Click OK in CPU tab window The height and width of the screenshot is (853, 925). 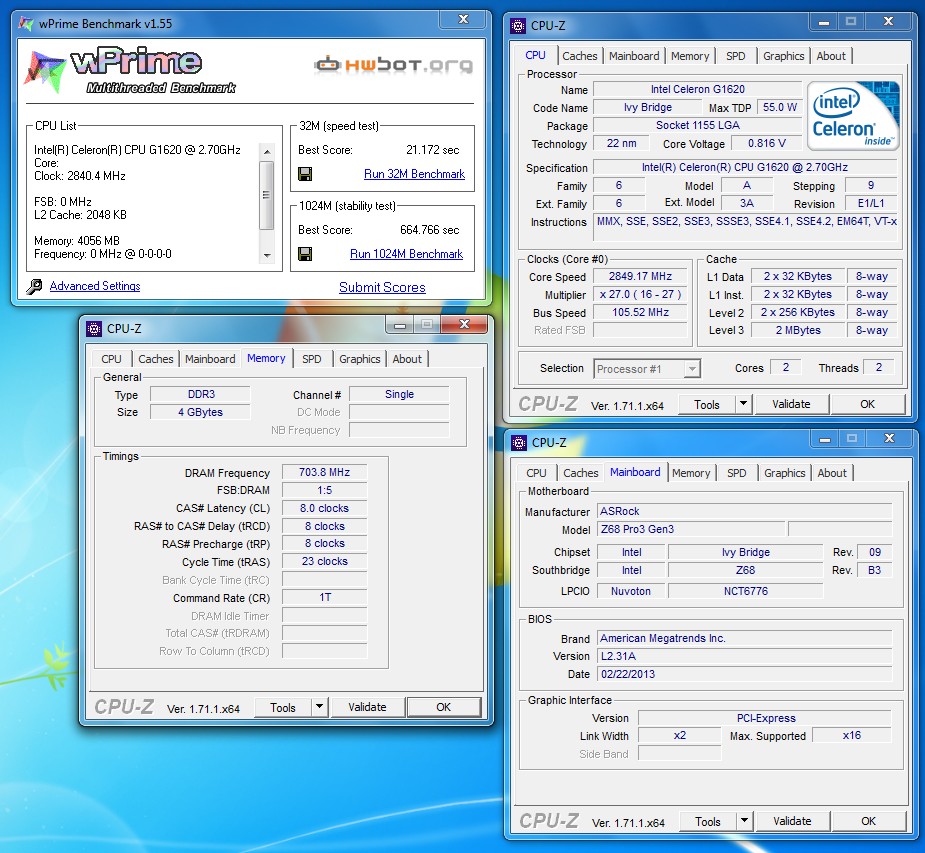[x=867, y=404]
